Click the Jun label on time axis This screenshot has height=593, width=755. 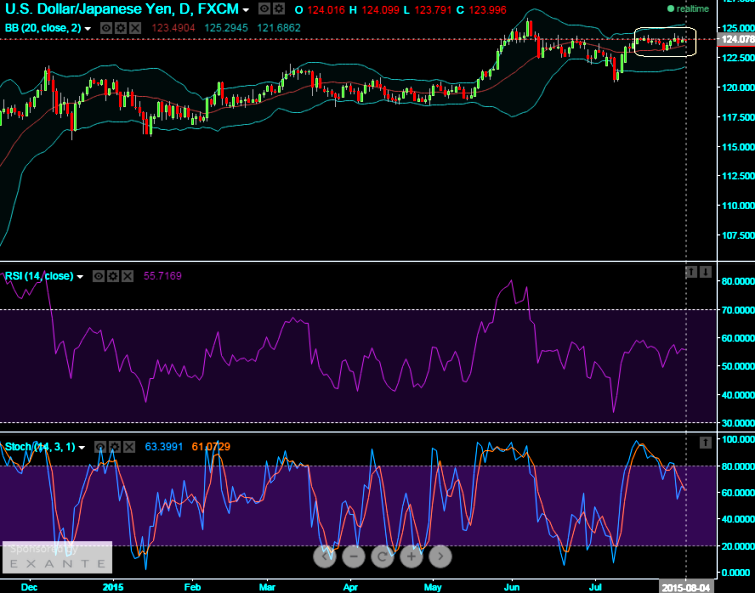coord(512,587)
